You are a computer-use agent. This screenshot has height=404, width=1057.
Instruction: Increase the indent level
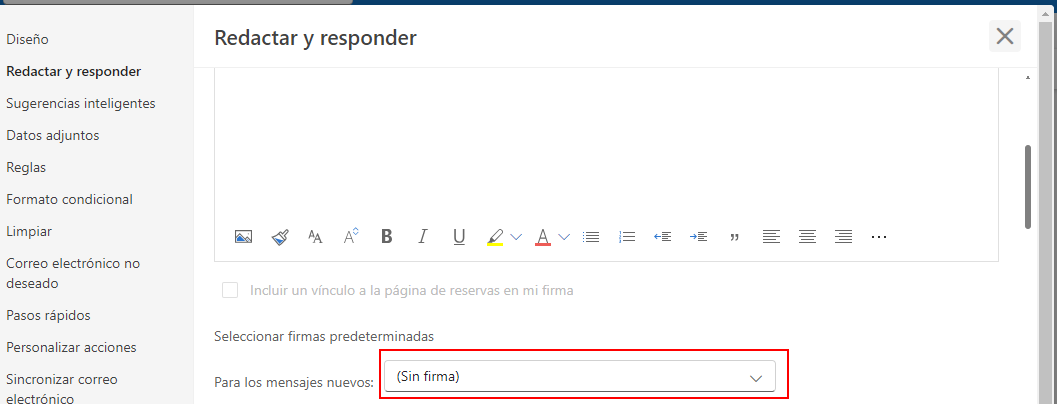698,237
